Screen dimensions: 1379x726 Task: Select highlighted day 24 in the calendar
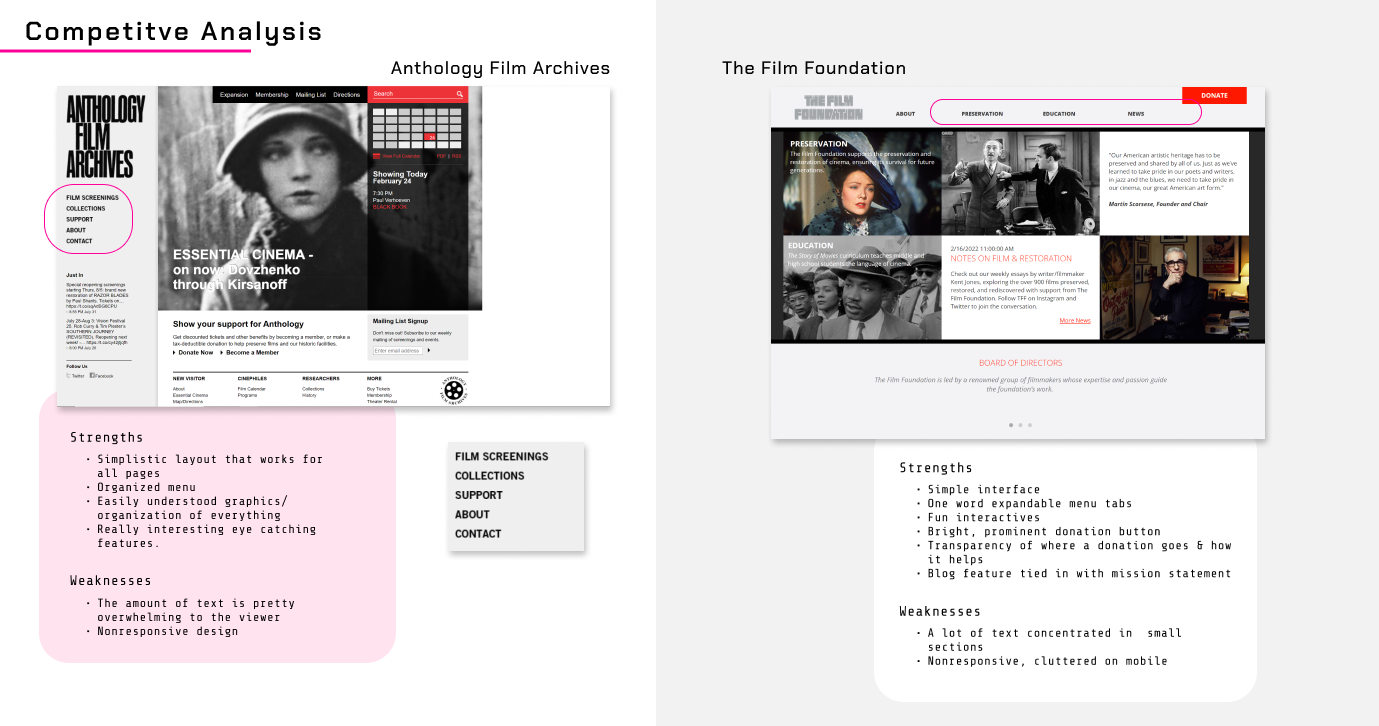(430, 136)
